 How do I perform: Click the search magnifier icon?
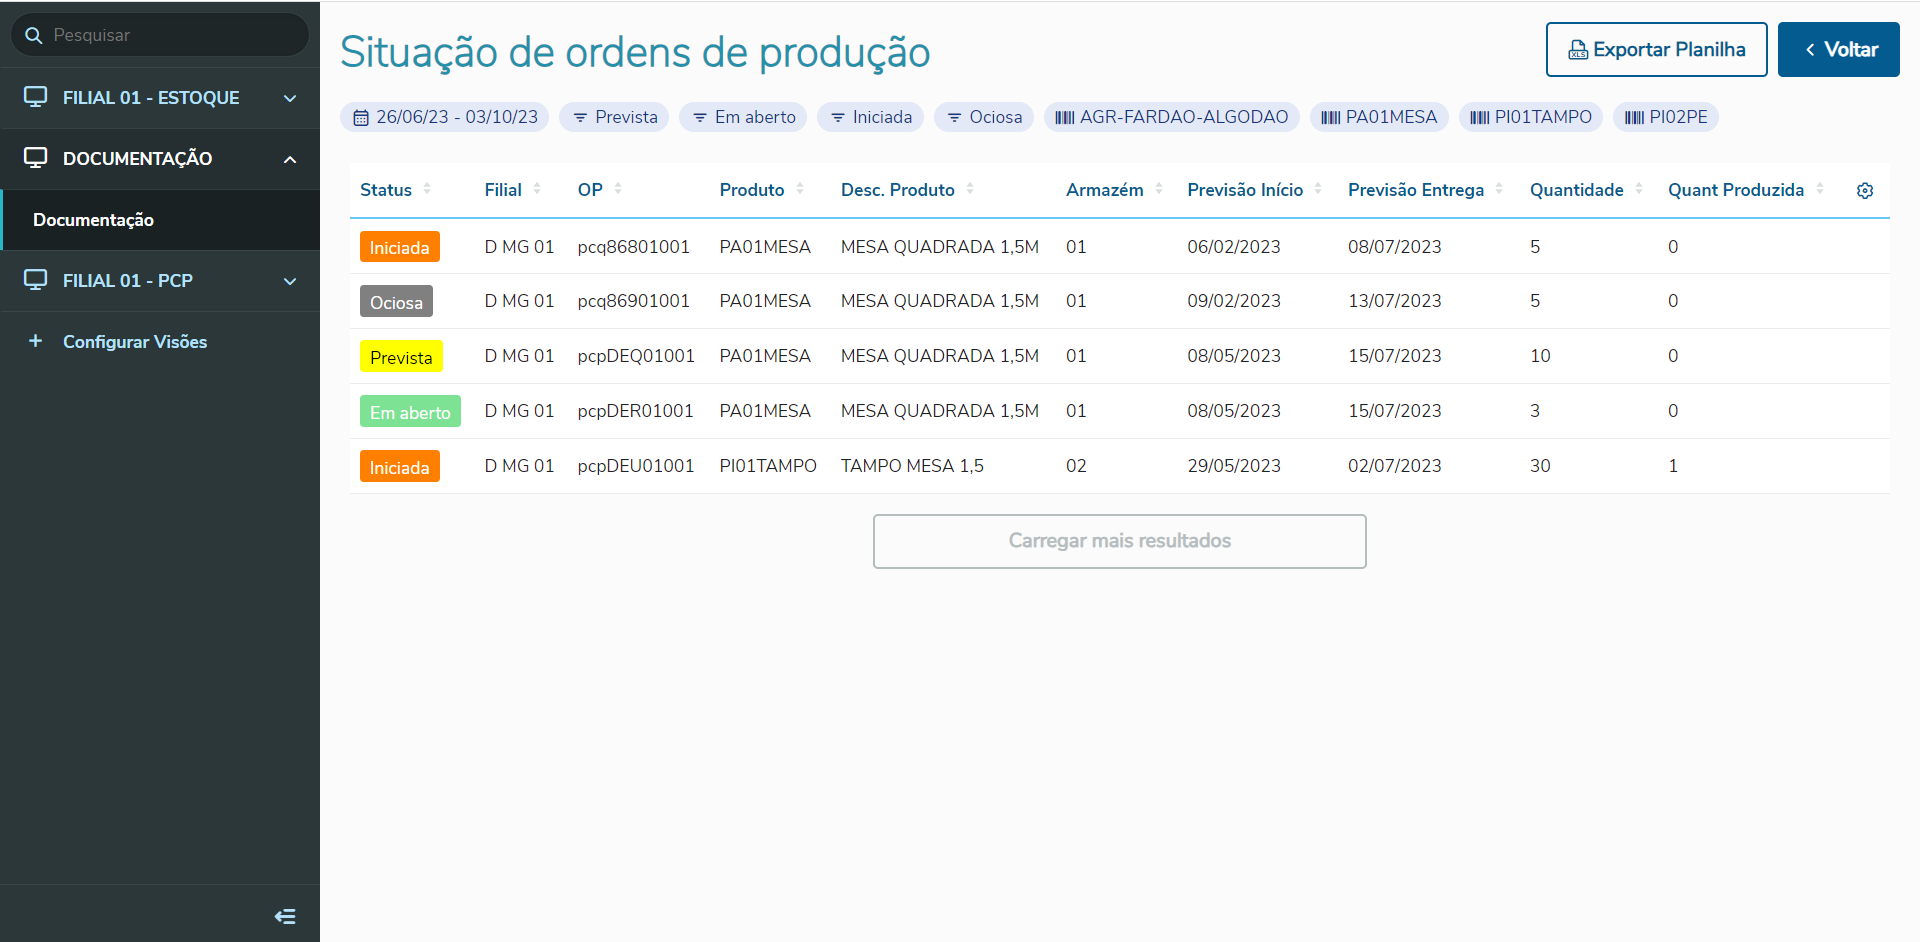33,35
